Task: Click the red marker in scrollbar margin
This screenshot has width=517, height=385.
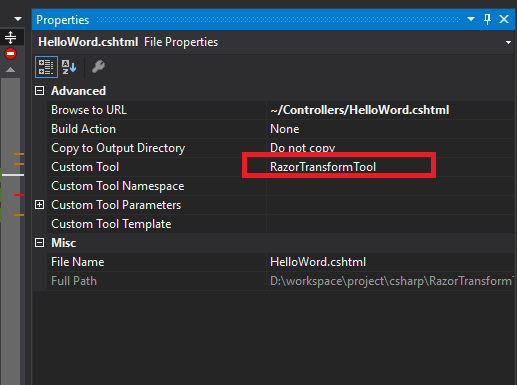Action: tap(19, 195)
